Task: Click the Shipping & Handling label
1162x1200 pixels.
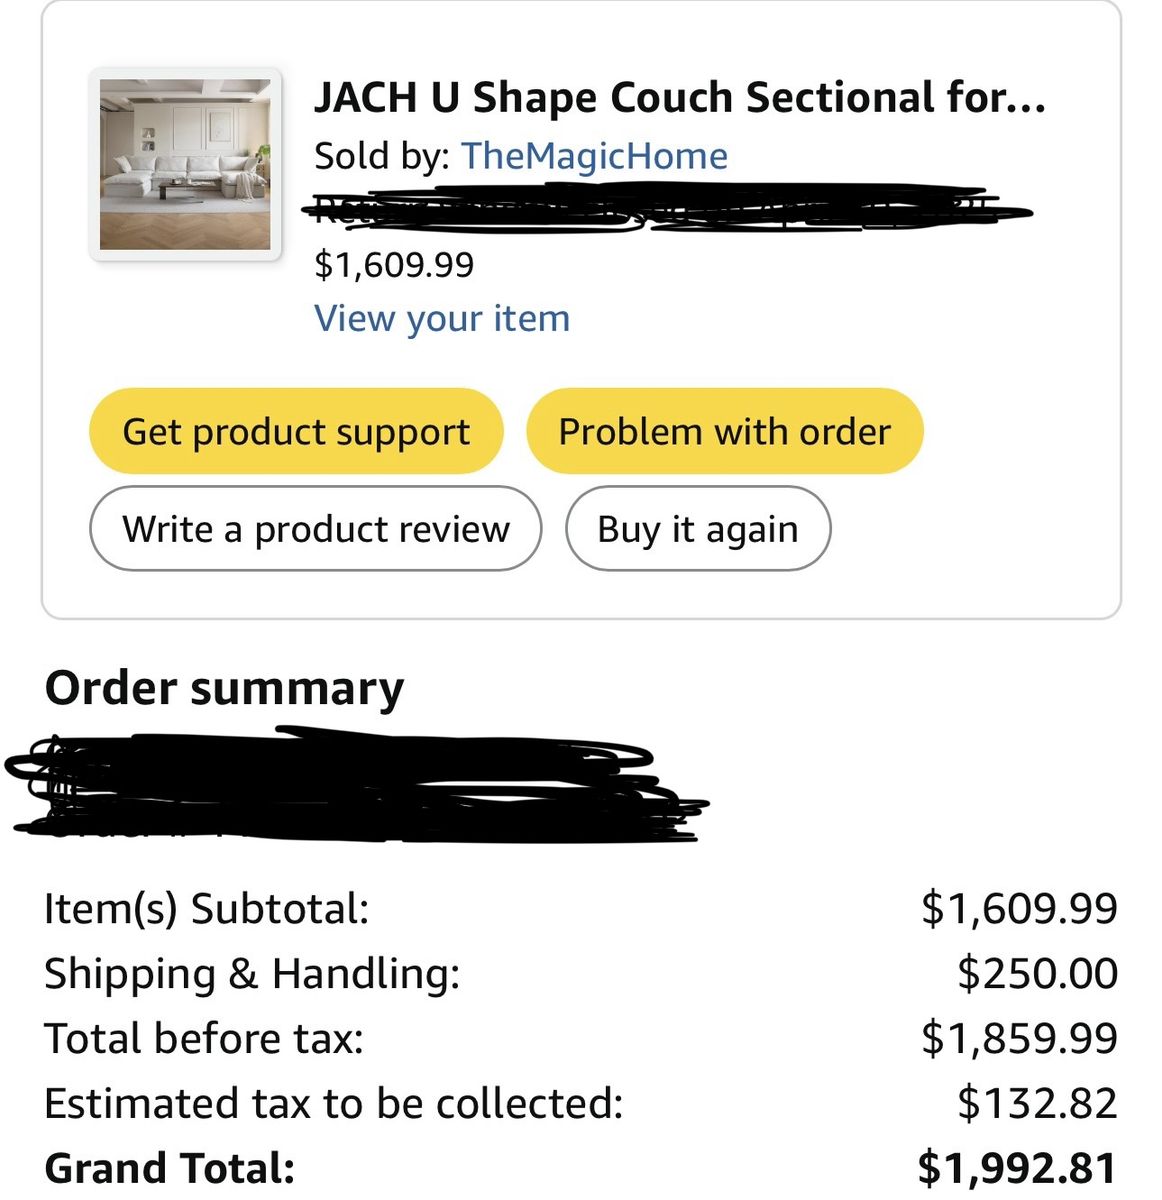Action: [252, 973]
